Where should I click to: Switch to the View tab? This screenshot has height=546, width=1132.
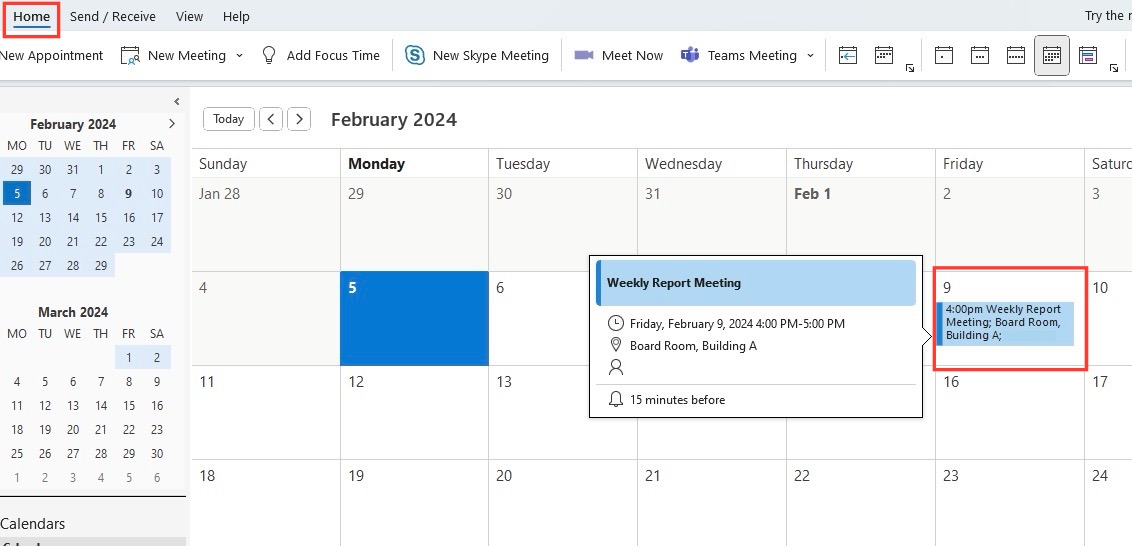pyautogui.click(x=189, y=16)
